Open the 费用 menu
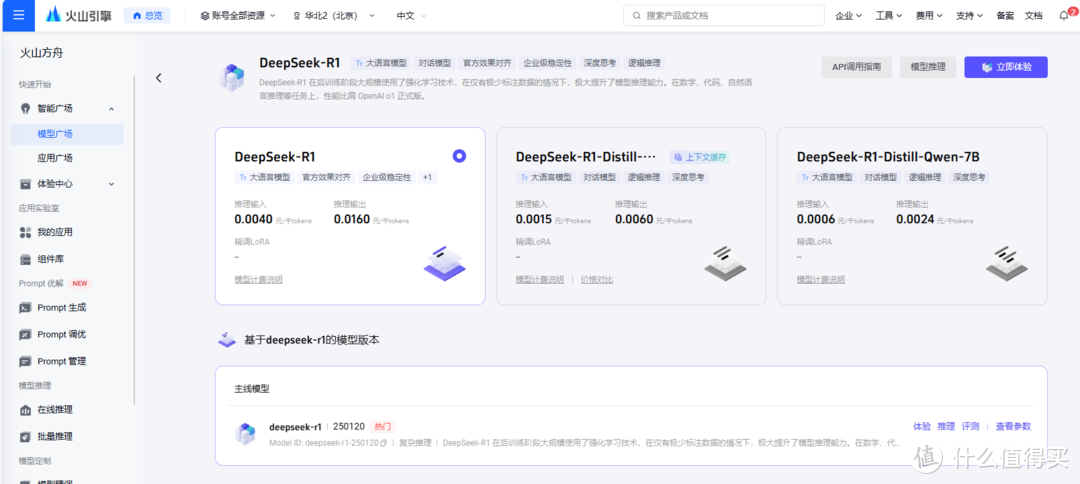Viewport: 1080px width, 484px height. pyautogui.click(x=929, y=16)
